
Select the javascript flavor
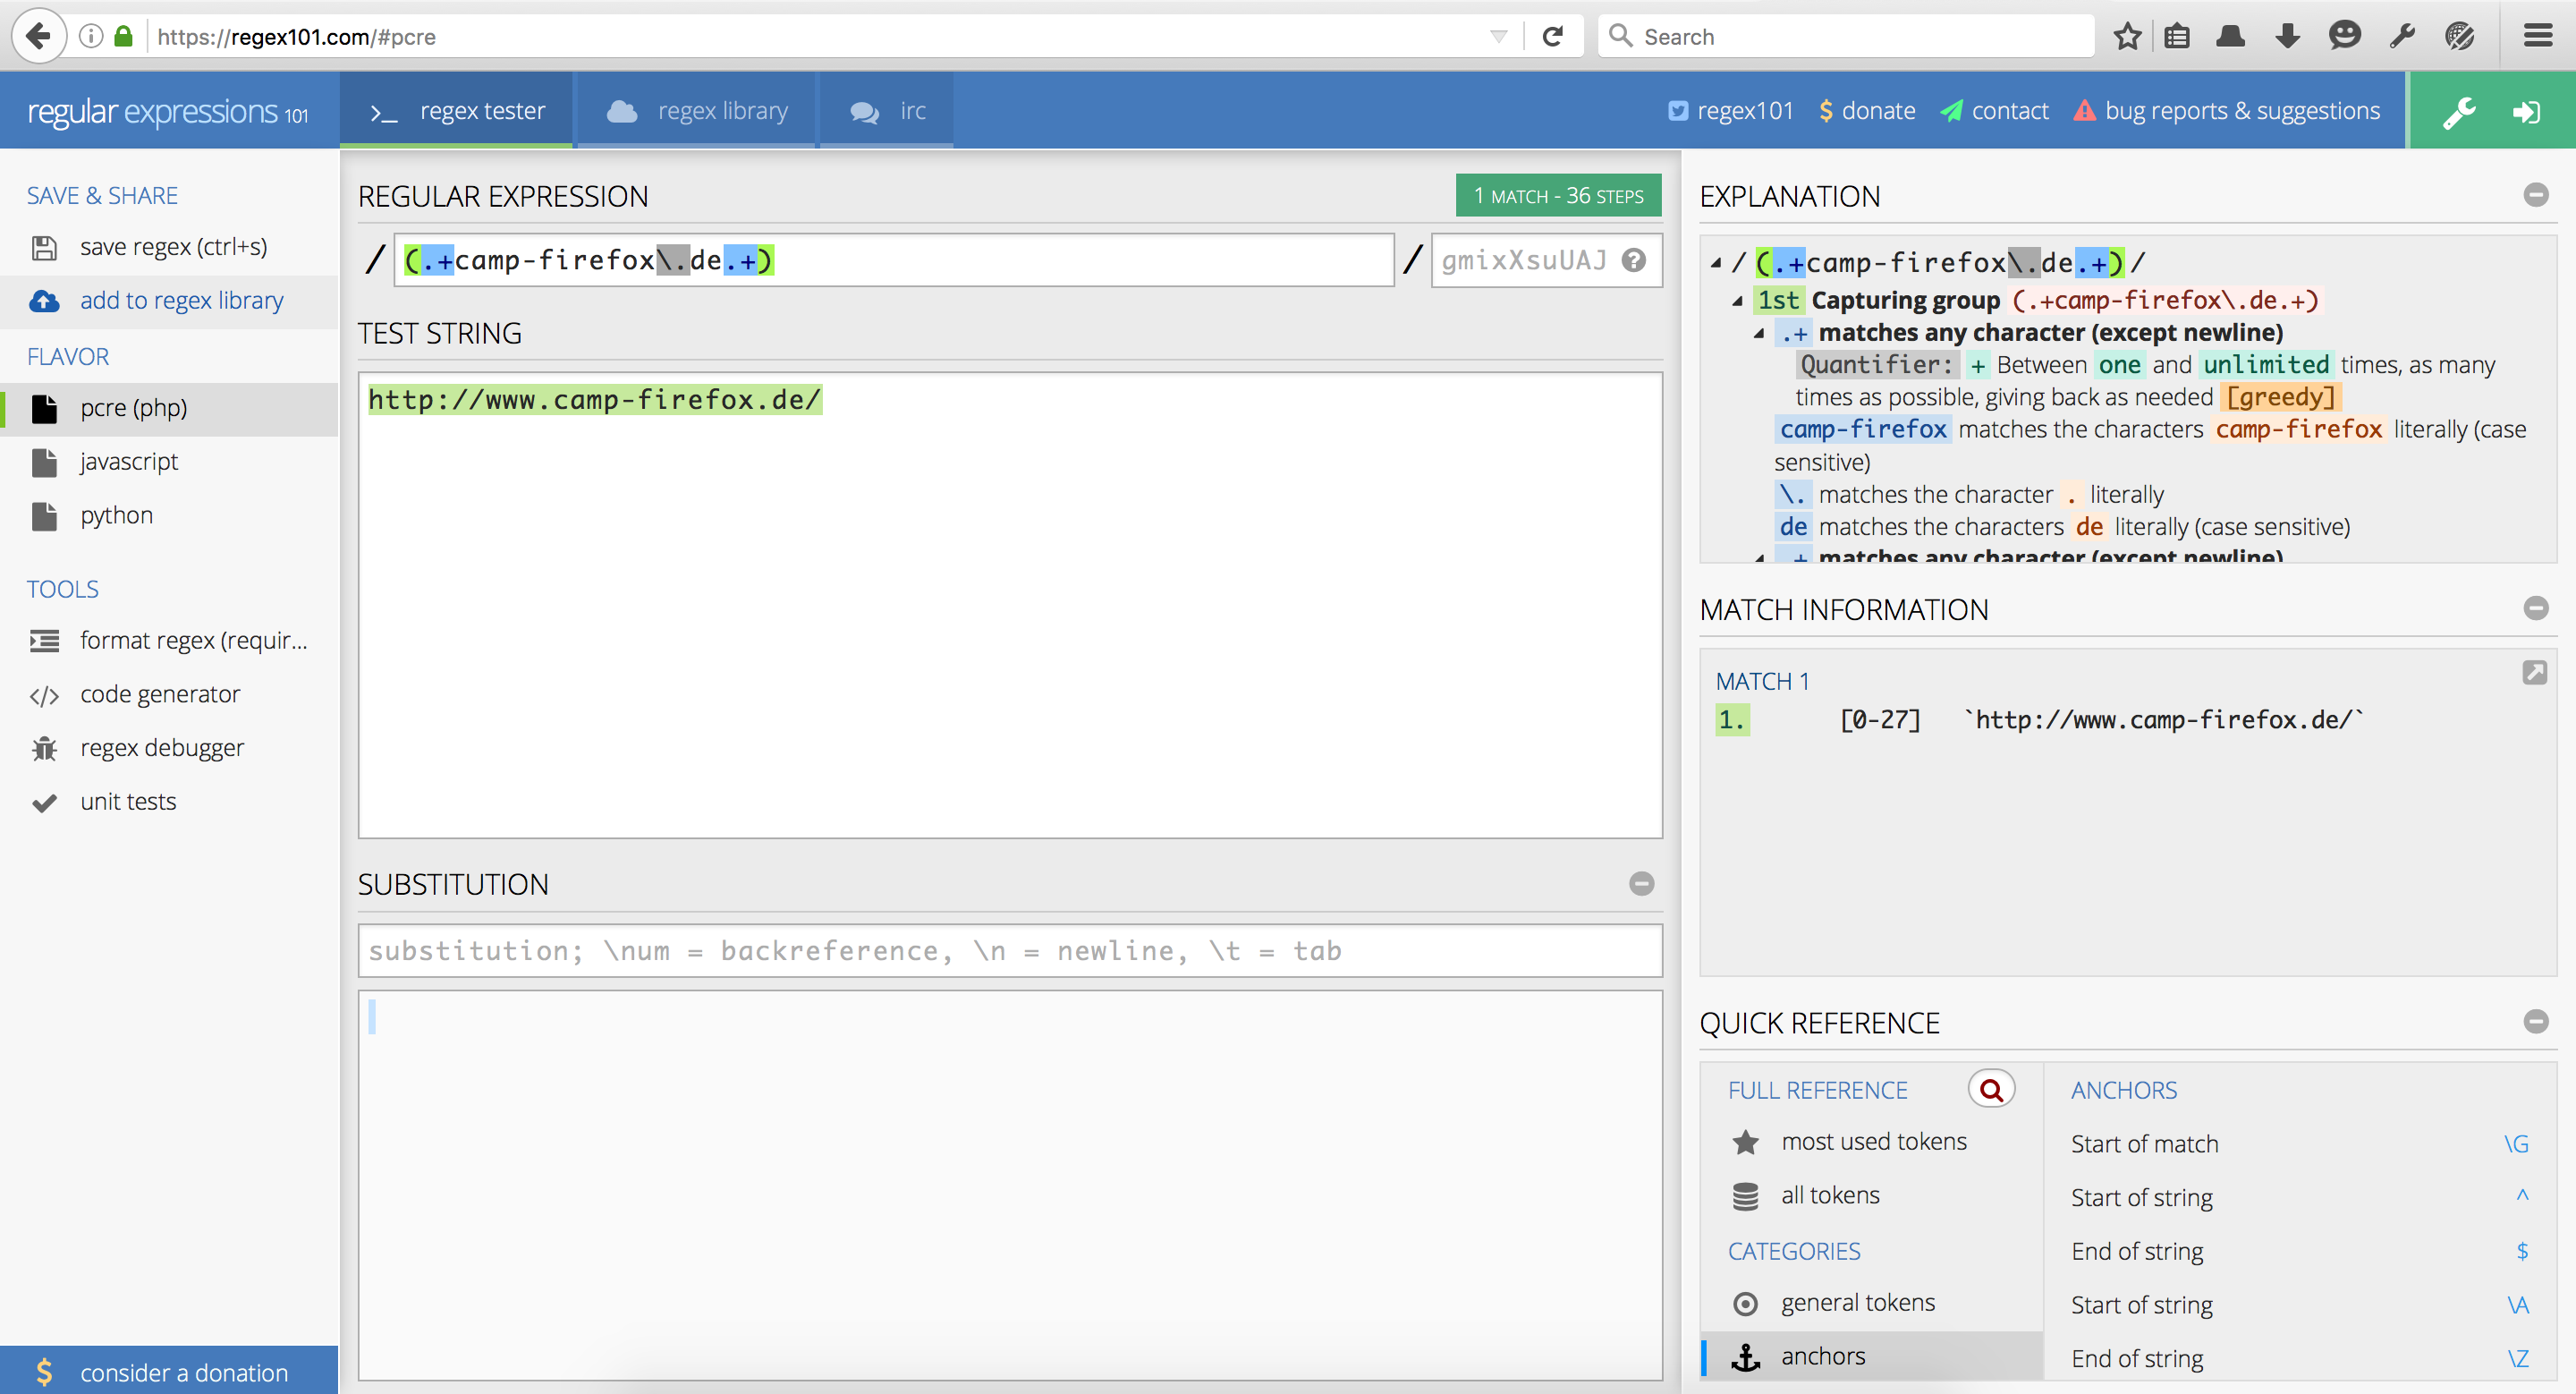(129, 462)
